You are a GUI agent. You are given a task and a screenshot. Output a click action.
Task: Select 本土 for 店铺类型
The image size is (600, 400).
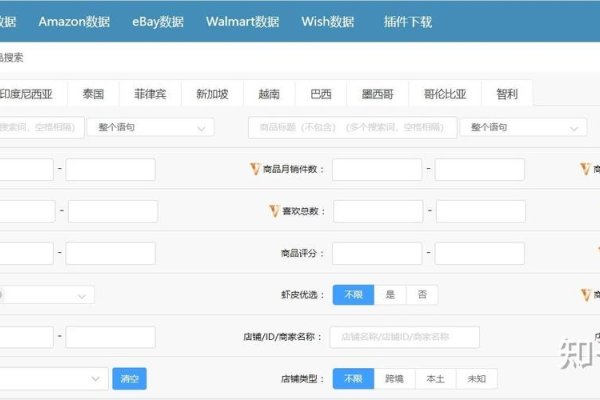[x=435, y=379]
